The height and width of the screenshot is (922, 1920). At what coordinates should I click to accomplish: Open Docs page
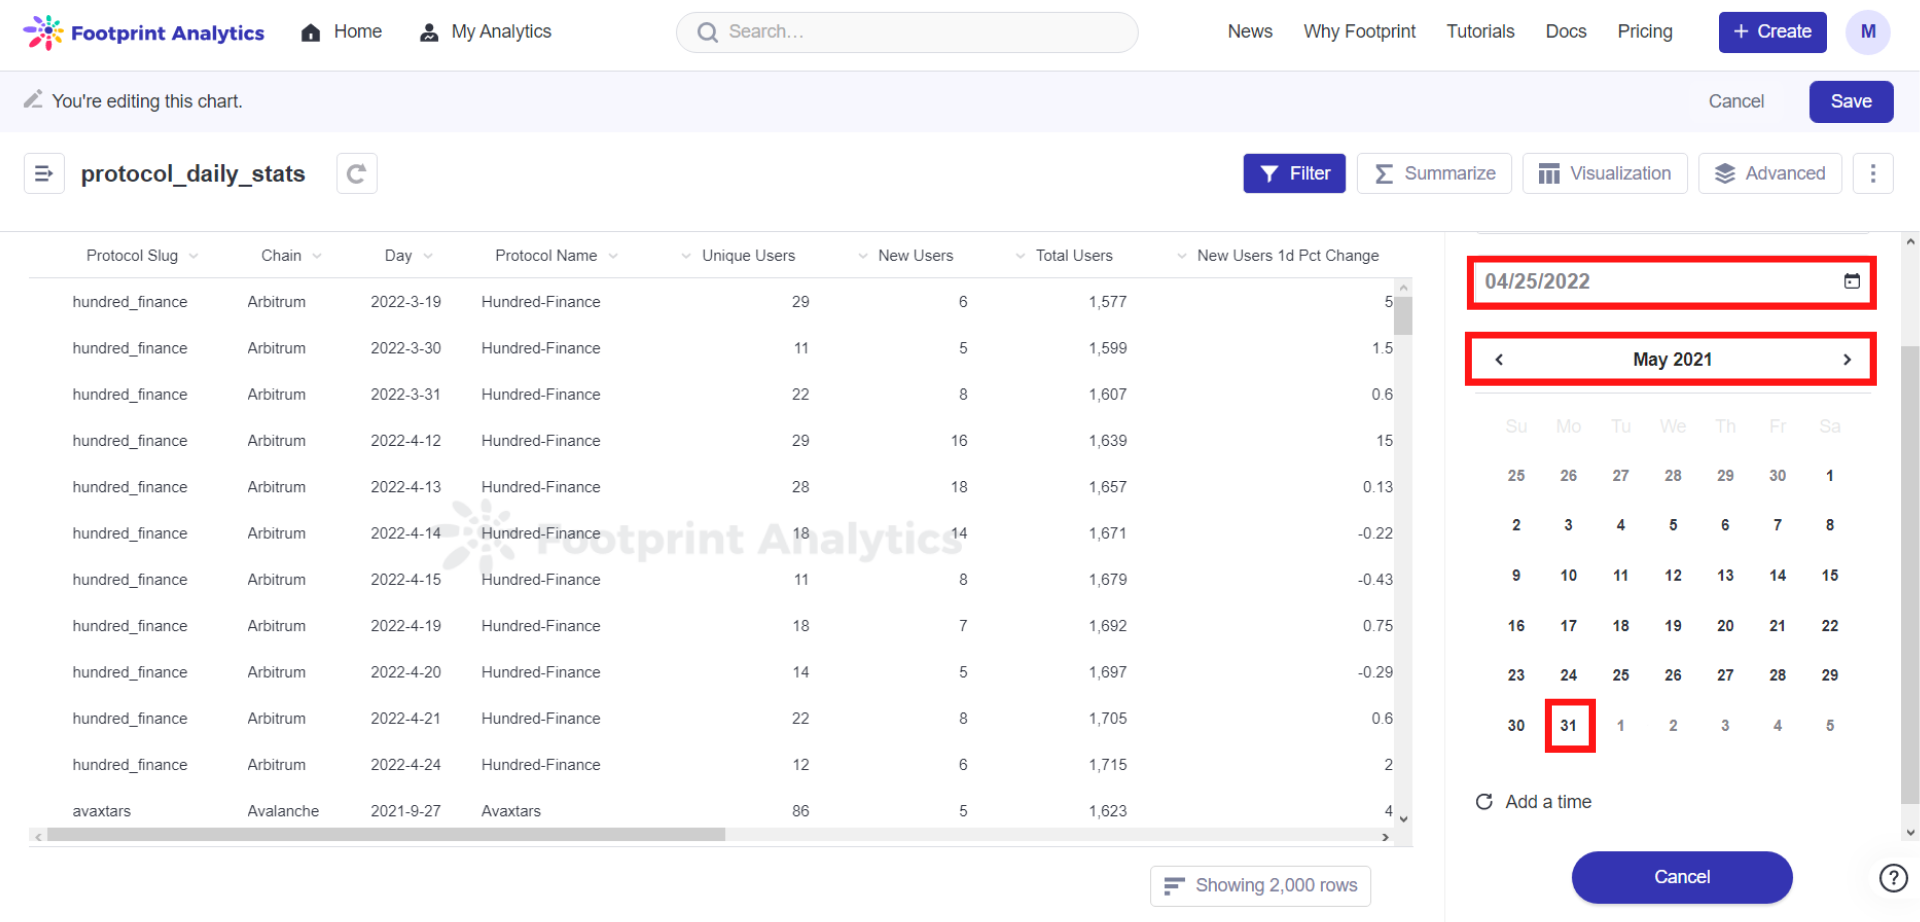pyautogui.click(x=1566, y=32)
